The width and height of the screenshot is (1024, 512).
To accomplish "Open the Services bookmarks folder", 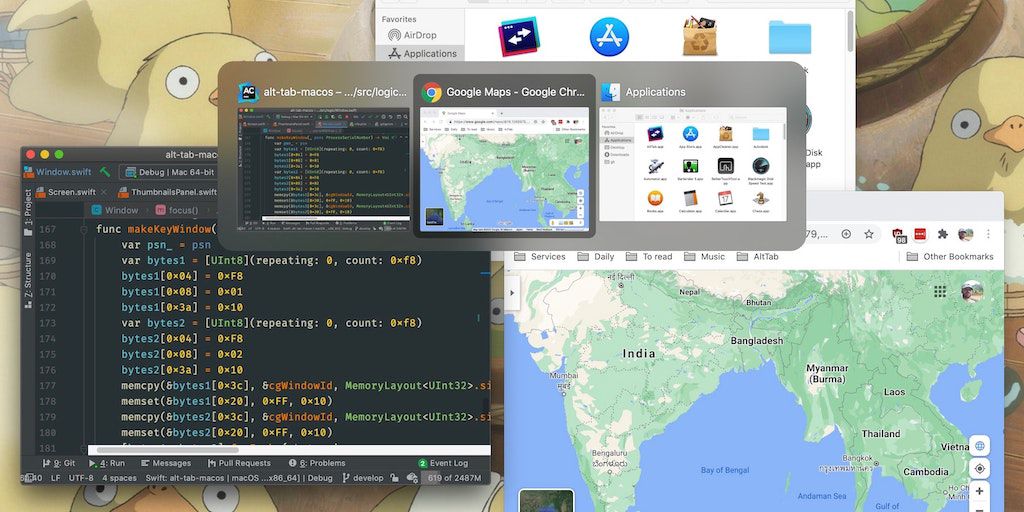I will click(539, 257).
